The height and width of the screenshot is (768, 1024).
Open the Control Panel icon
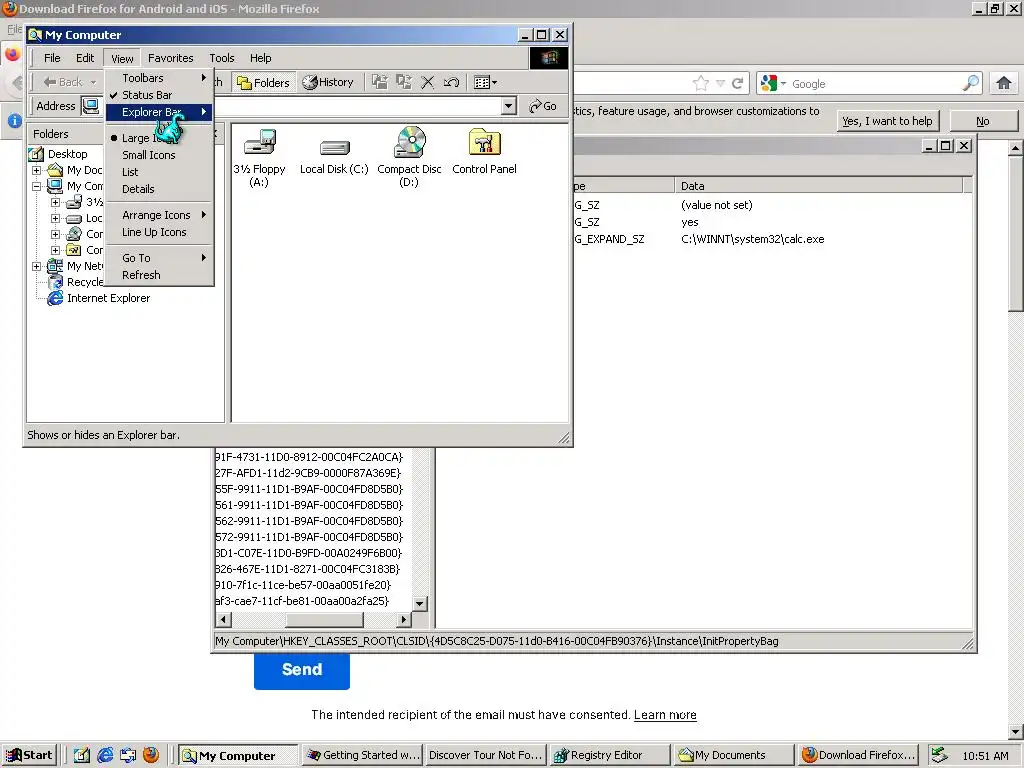(x=484, y=152)
